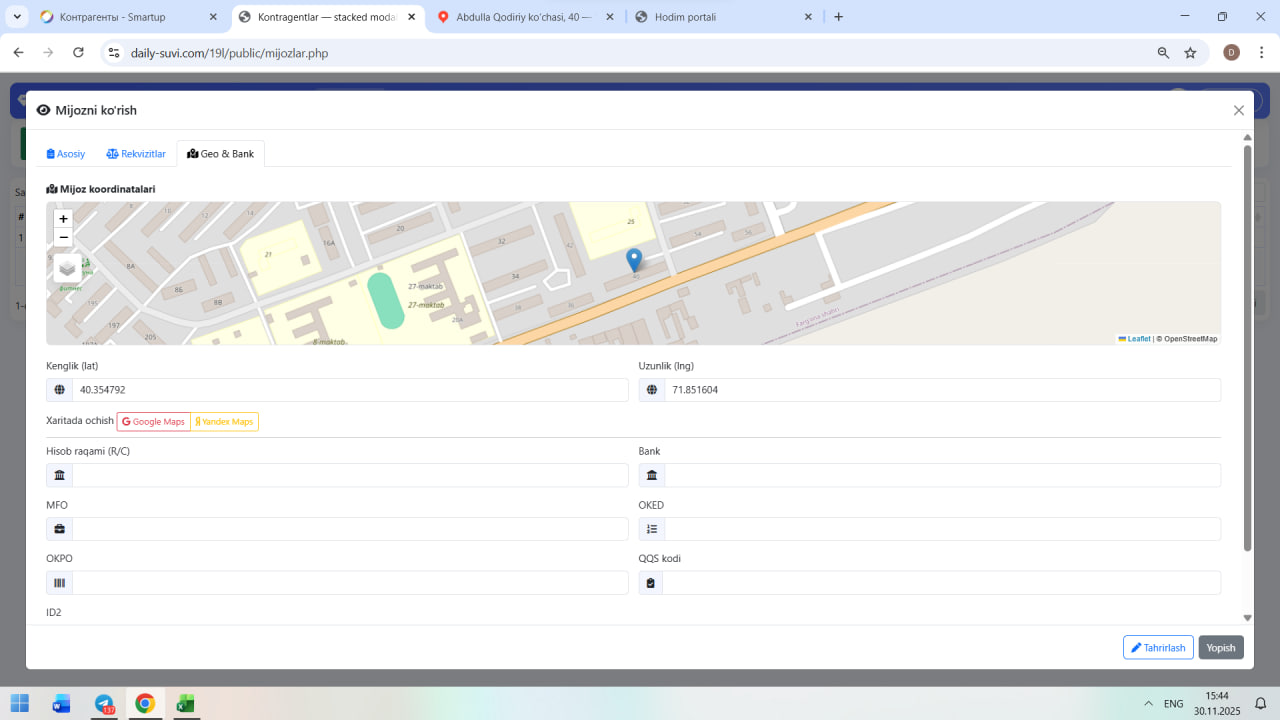Image resolution: width=1280 pixels, height=720 pixels.
Task: Open the Chrome tab search dropdown
Action: (x=17, y=17)
